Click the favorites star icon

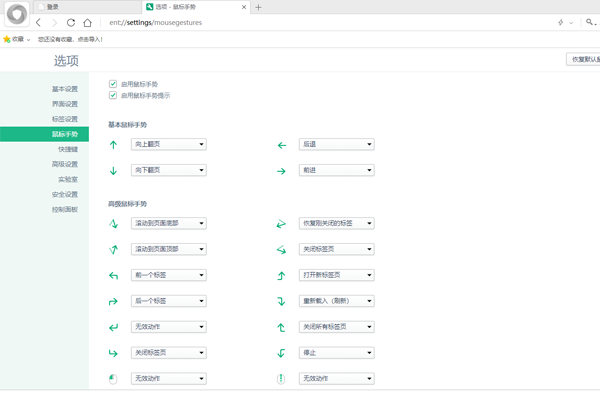click(x=8, y=39)
